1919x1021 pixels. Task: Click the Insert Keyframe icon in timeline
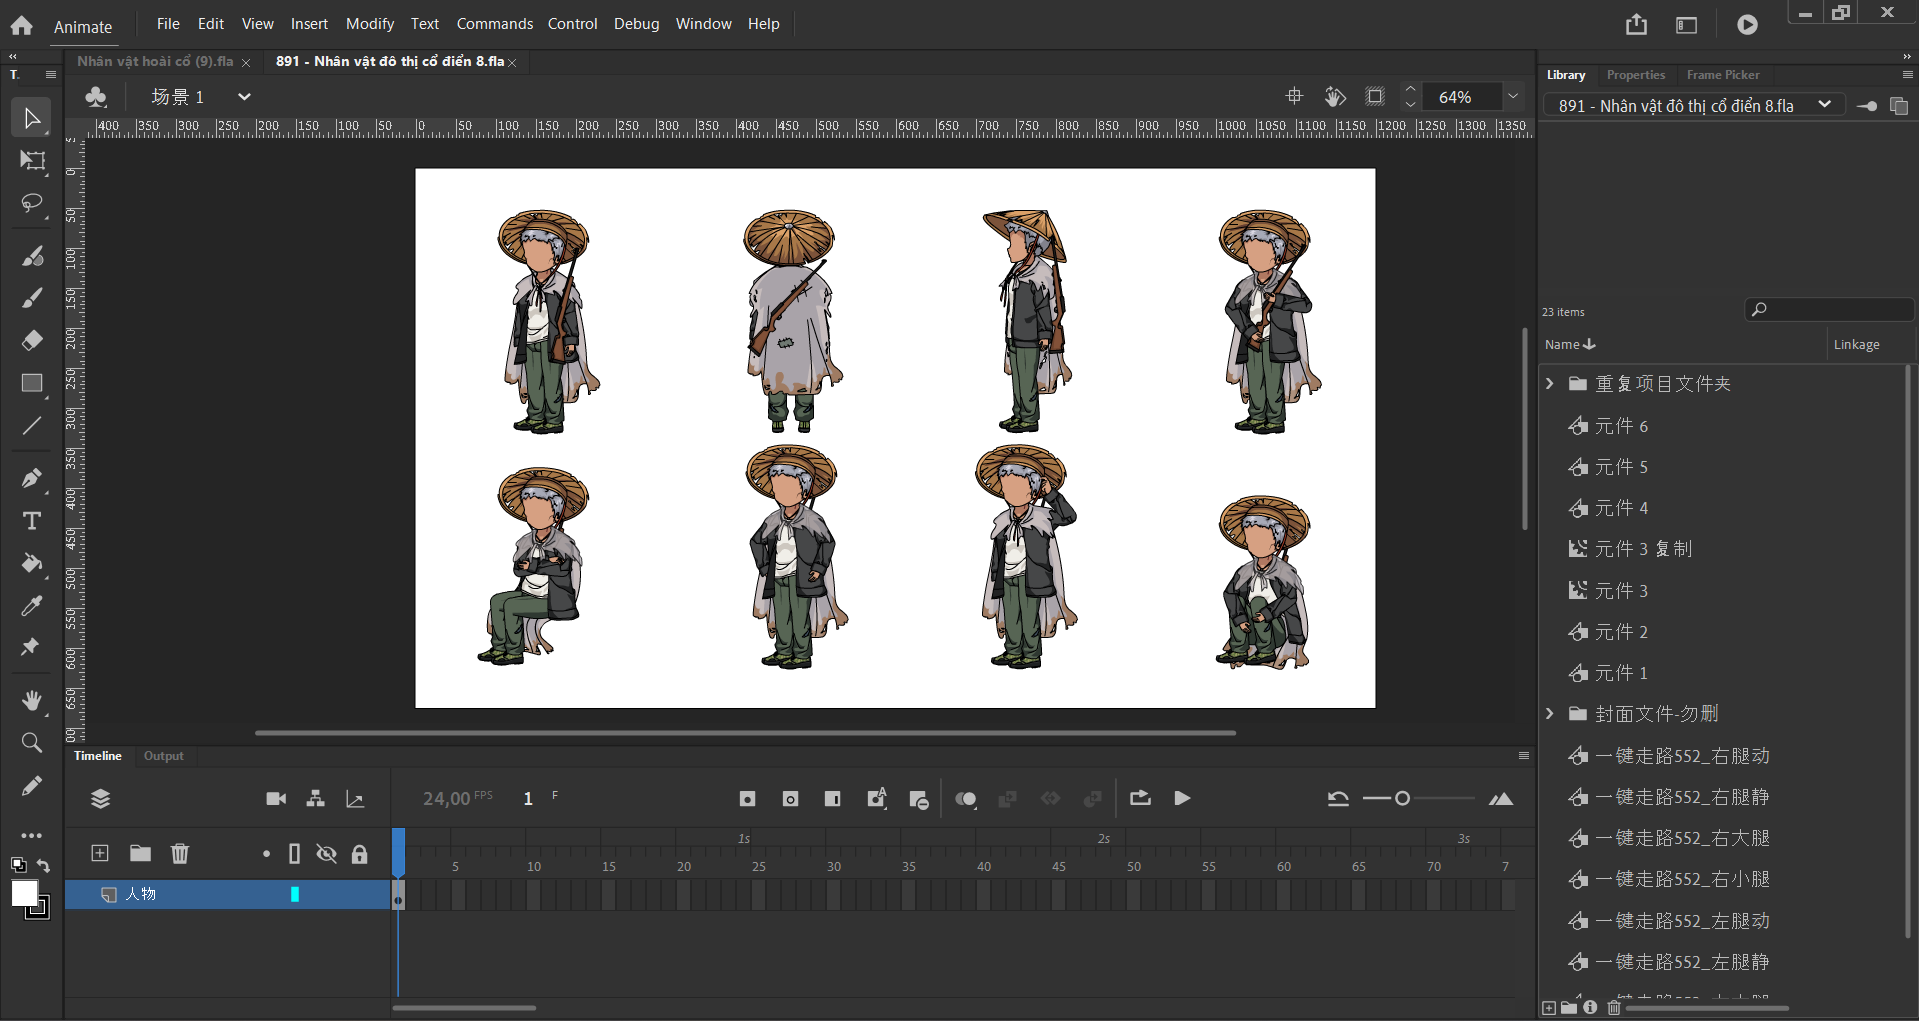pos(747,799)
